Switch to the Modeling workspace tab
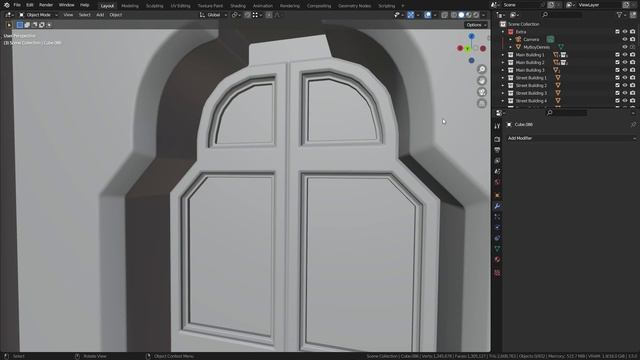Image resolution: width=640 pixels, height=360 pixels. (x=130, y=6)
